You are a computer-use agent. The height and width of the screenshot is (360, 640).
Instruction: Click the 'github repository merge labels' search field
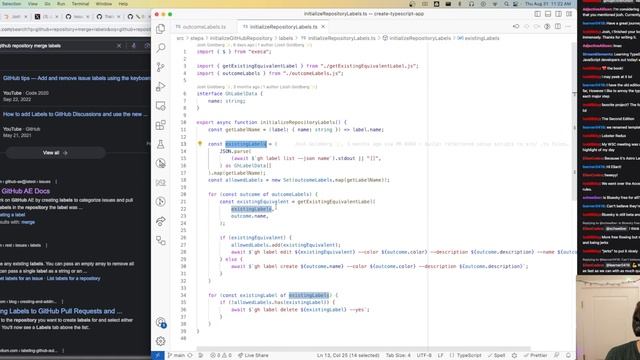[57, 46]
